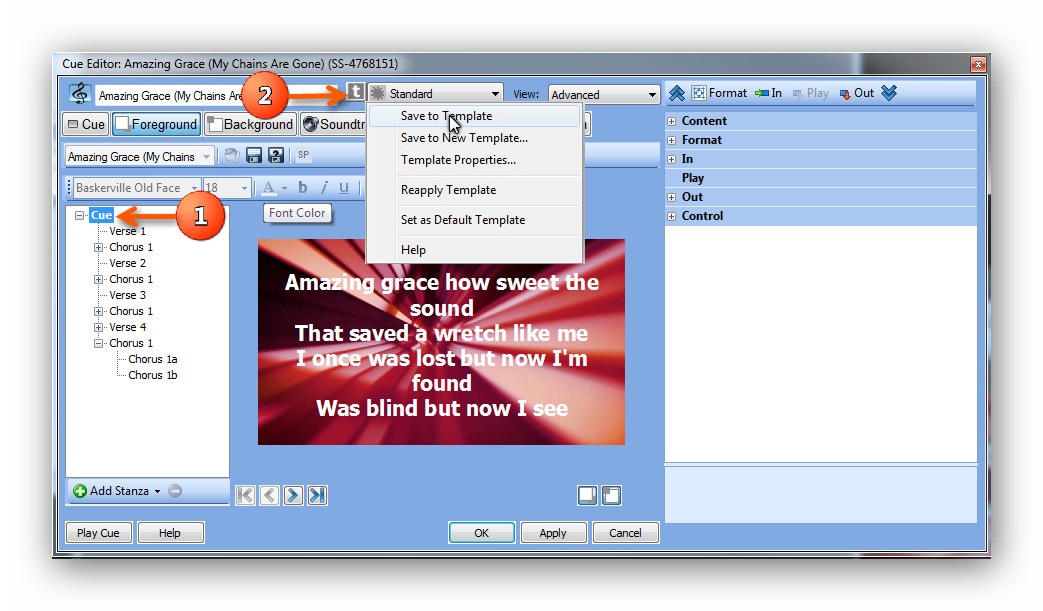The image size is (1043, 611).
Task: Click the save floppy disk icon
Action: coord(253,156)
